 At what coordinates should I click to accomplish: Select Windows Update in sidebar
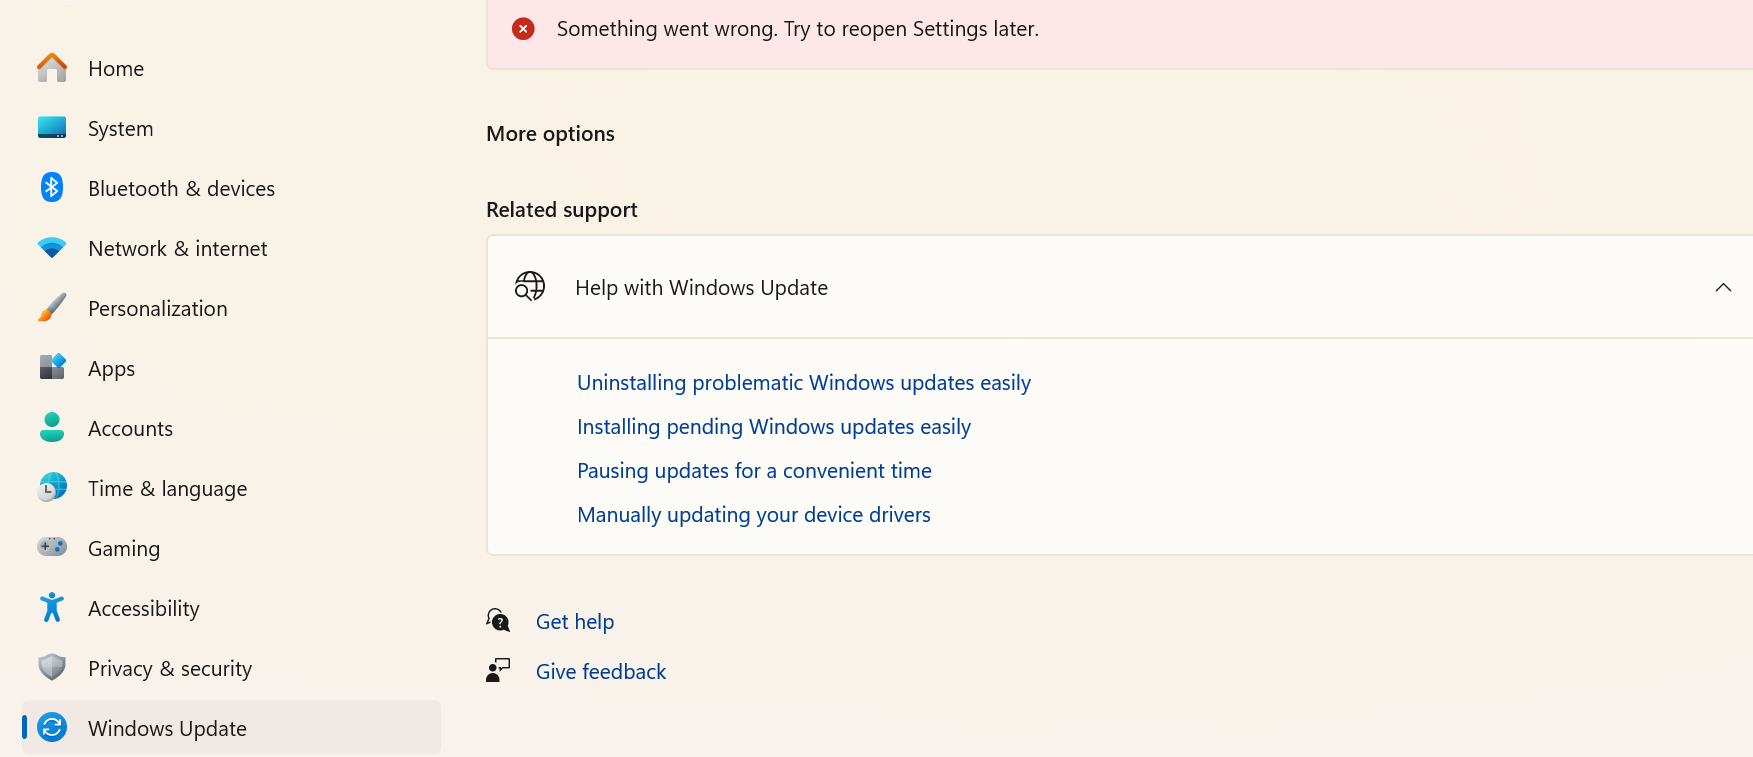pos(231,728)
